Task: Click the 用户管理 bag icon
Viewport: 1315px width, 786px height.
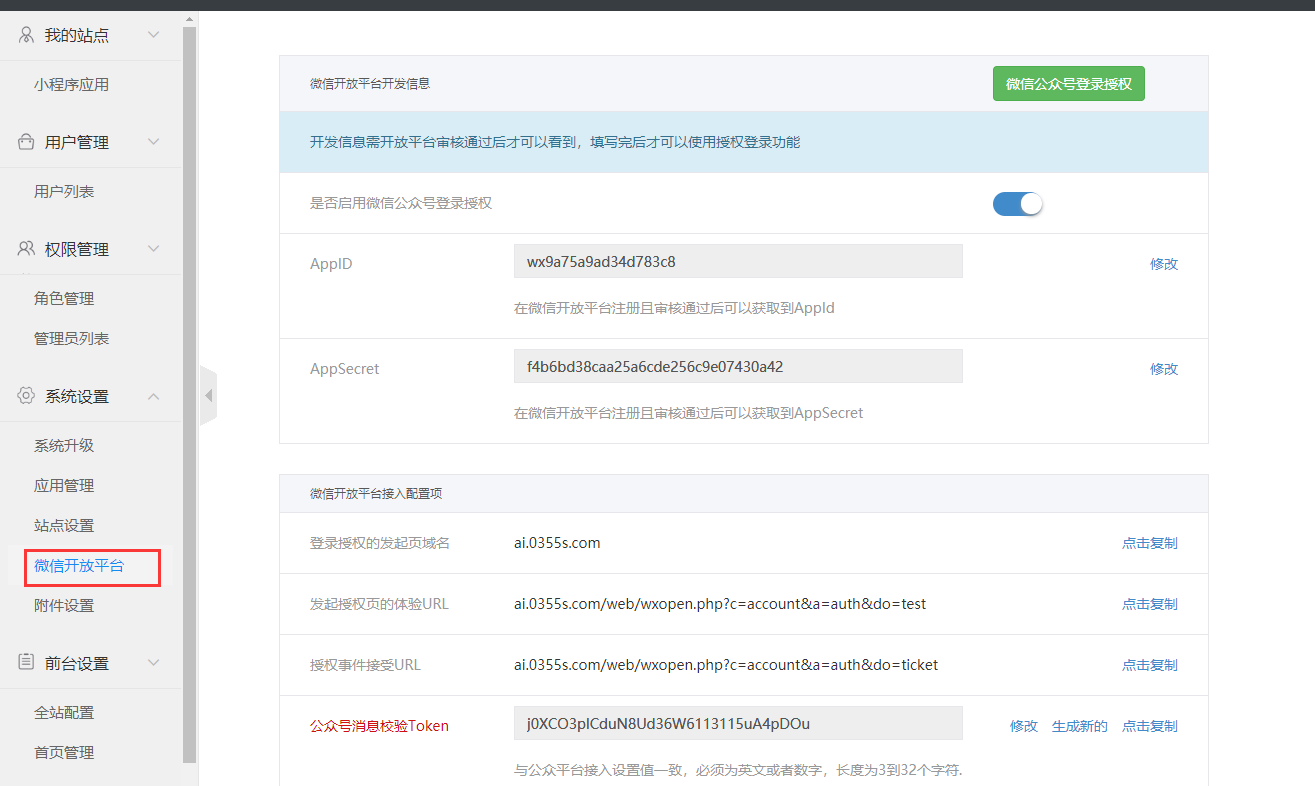Action: click(x=26, y=142)
